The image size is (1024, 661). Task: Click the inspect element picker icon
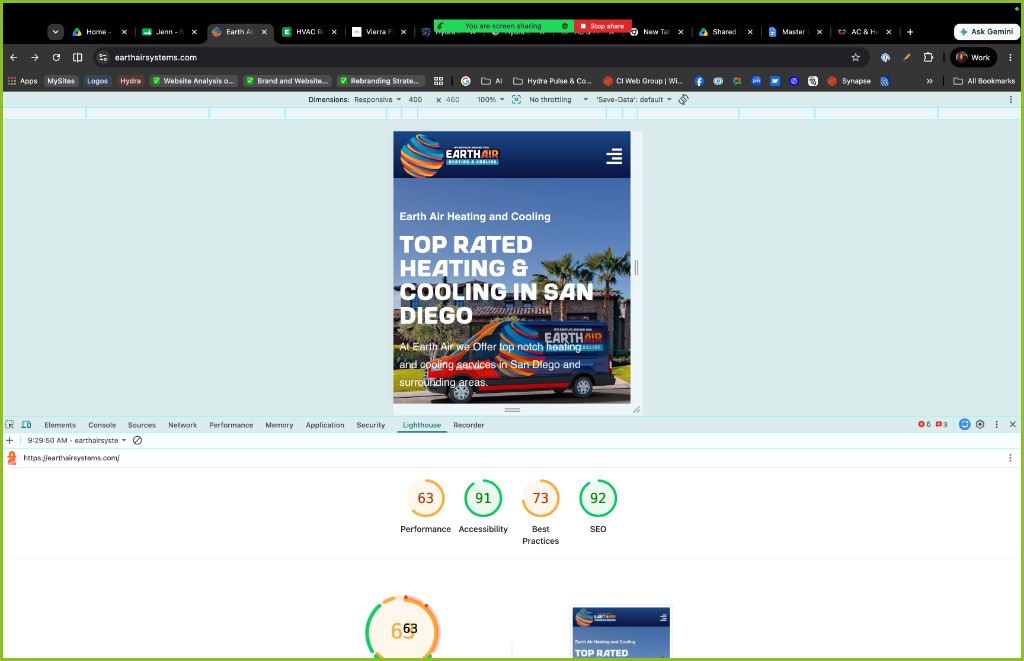pyautogui.click(x=10, y=425)
